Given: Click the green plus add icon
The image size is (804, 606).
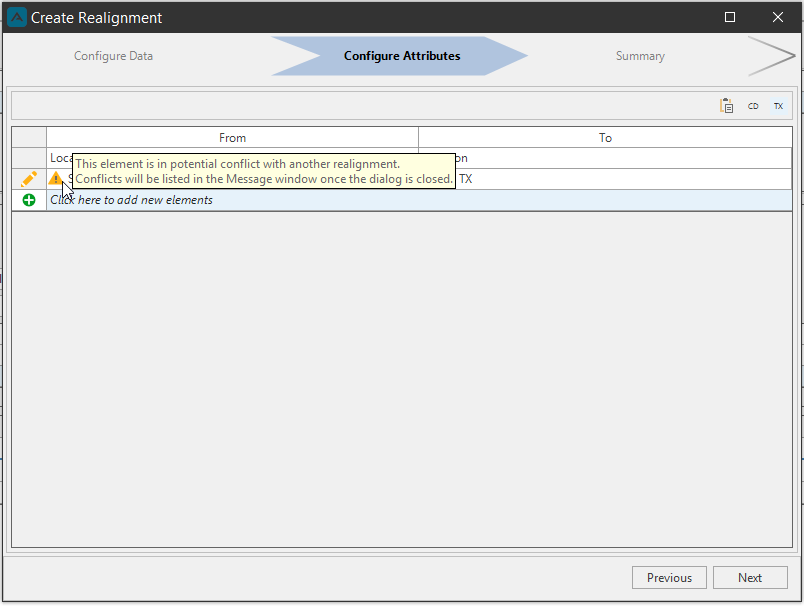Looking at the screenshot, I should pyautogui.click(x=29, y=200).
